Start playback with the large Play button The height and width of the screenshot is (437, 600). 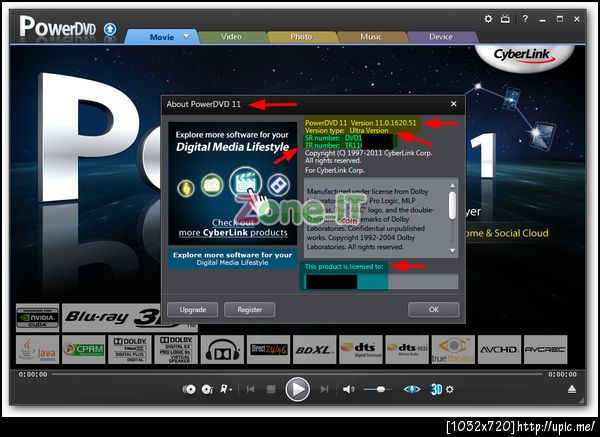297,389
